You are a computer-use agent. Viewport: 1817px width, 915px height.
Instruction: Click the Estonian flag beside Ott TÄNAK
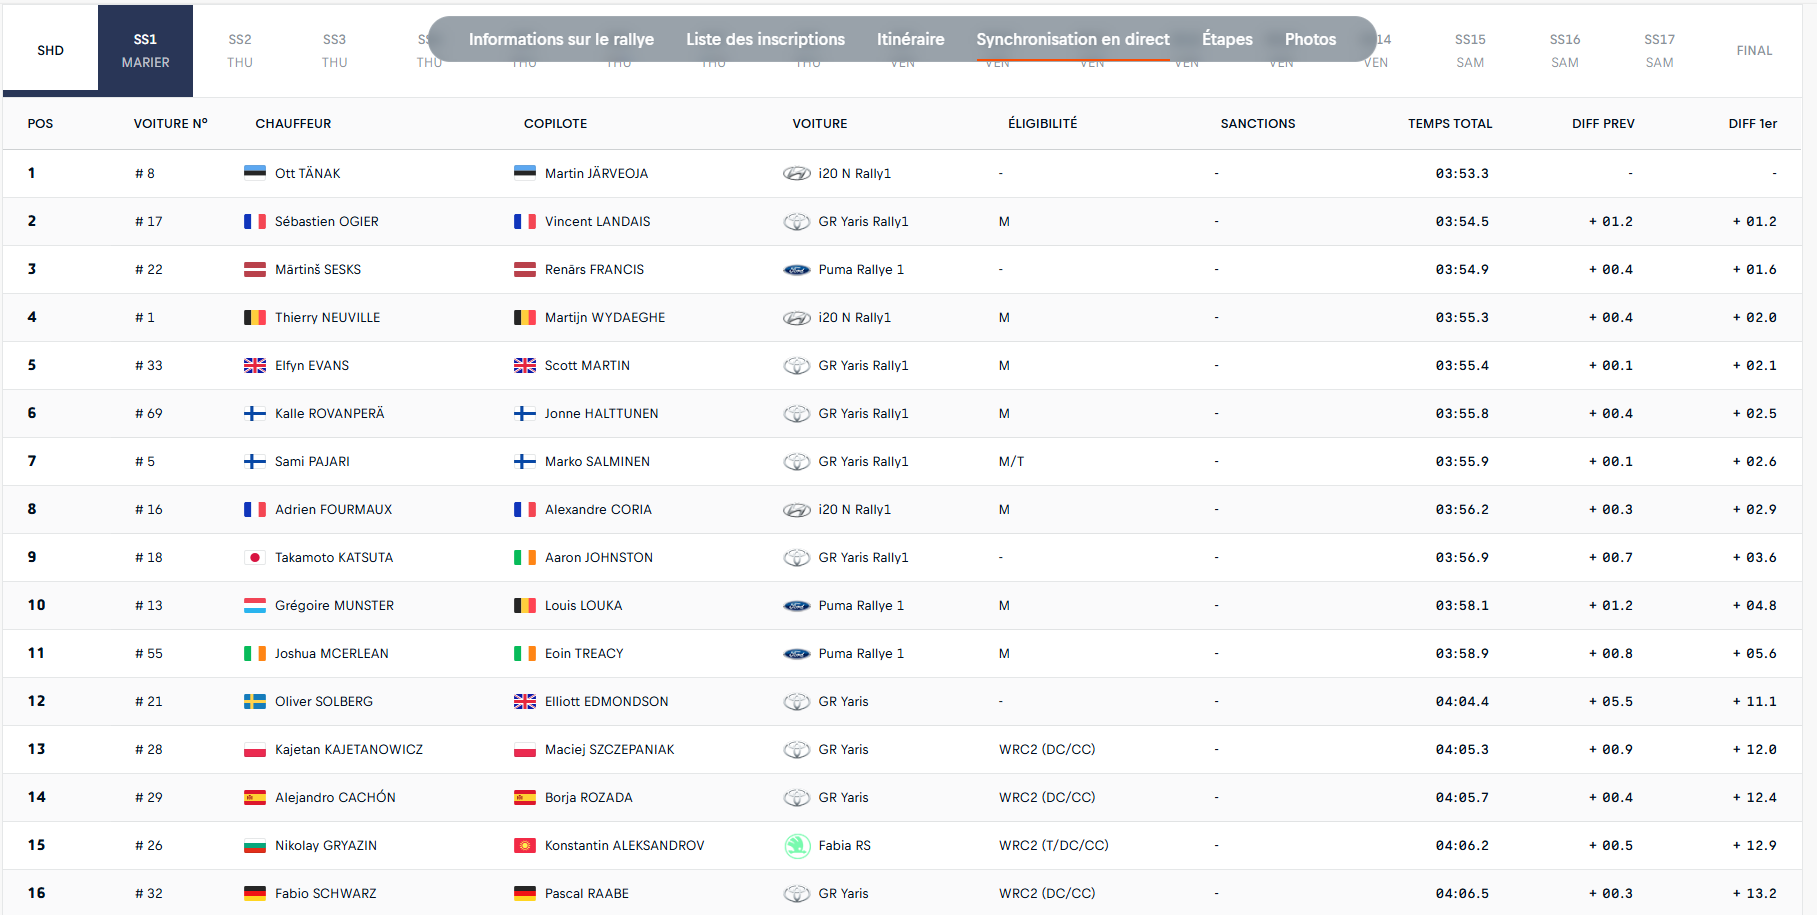point(255,173)
